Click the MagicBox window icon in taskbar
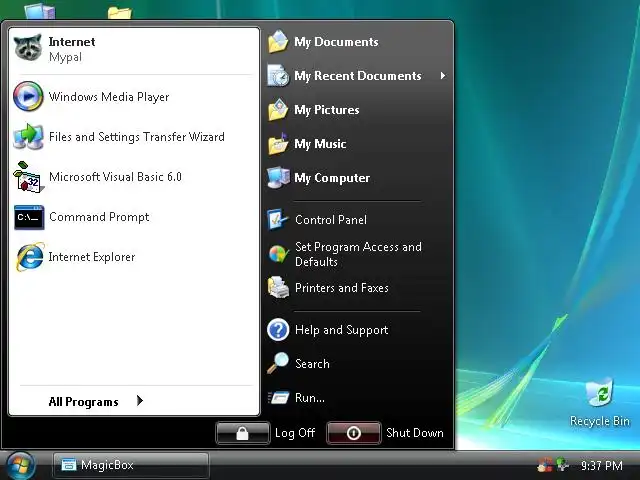This screenshot has height=480, width=640. click(69, 464)
